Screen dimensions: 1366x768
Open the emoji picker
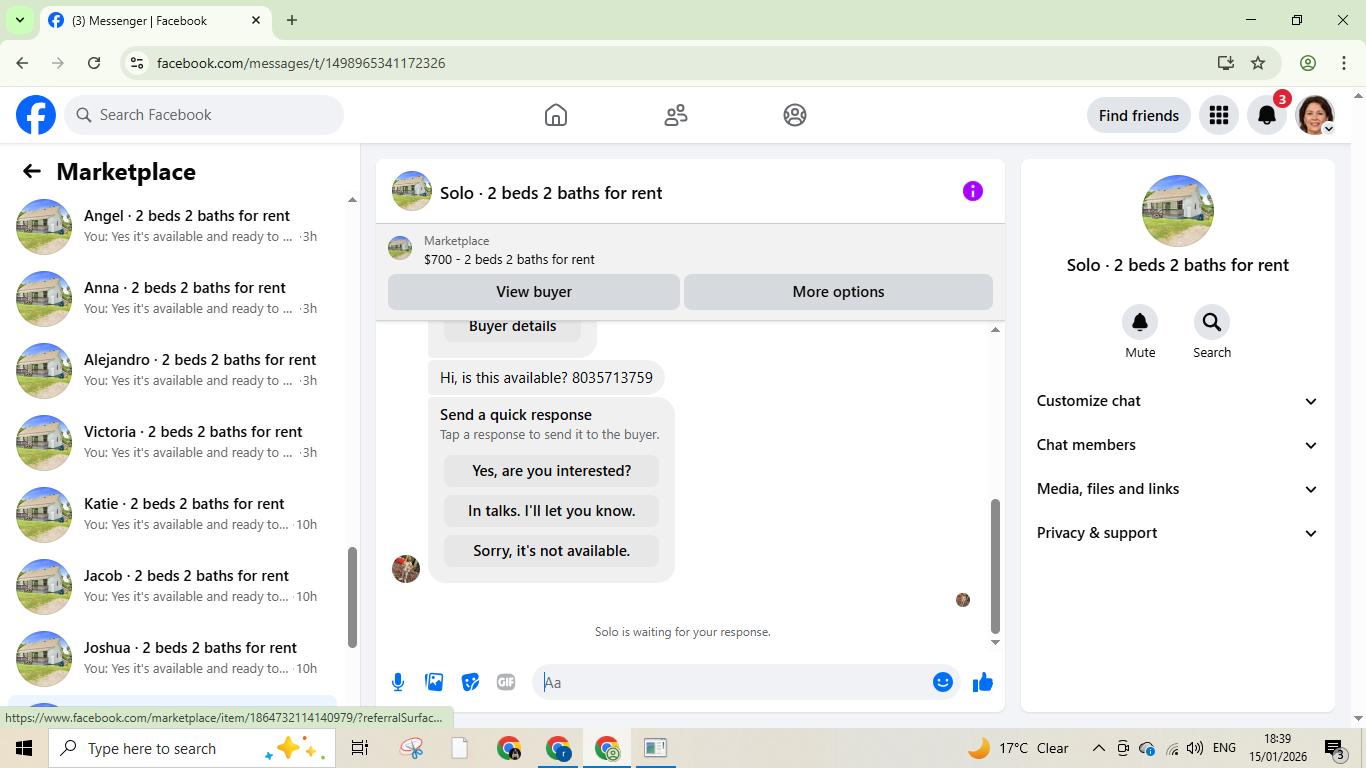click(x=943, y=682)
